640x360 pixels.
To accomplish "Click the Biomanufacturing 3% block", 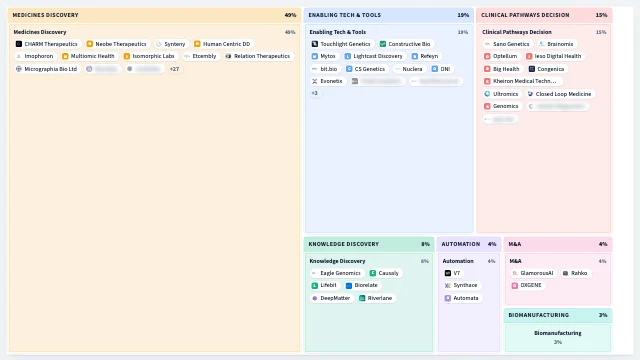I will 558,338.
